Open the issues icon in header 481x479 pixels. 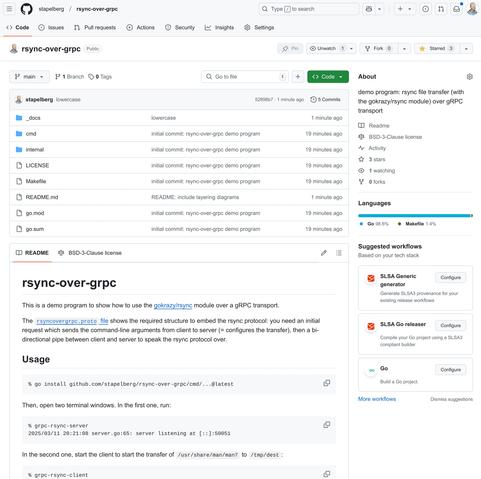[425, 9]
